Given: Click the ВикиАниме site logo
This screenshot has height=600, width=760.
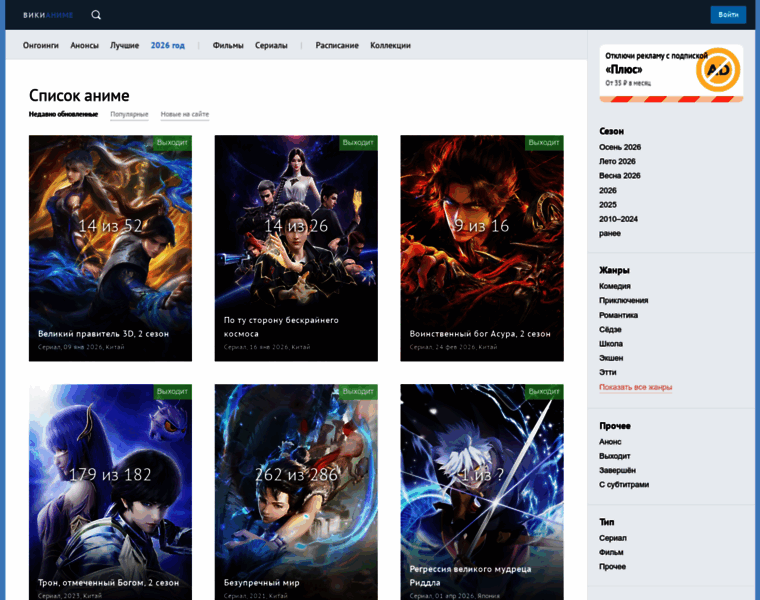Looking at the screenshot, I should (48, 15).
